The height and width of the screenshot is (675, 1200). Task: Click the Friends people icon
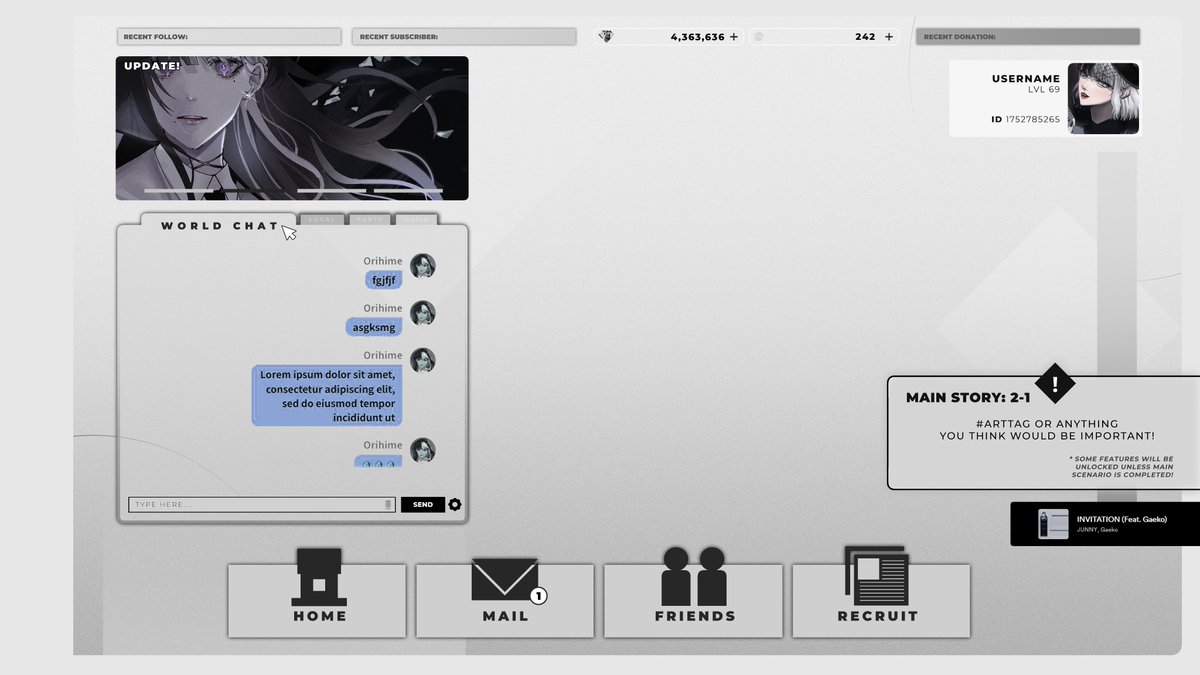pos(693,576)
